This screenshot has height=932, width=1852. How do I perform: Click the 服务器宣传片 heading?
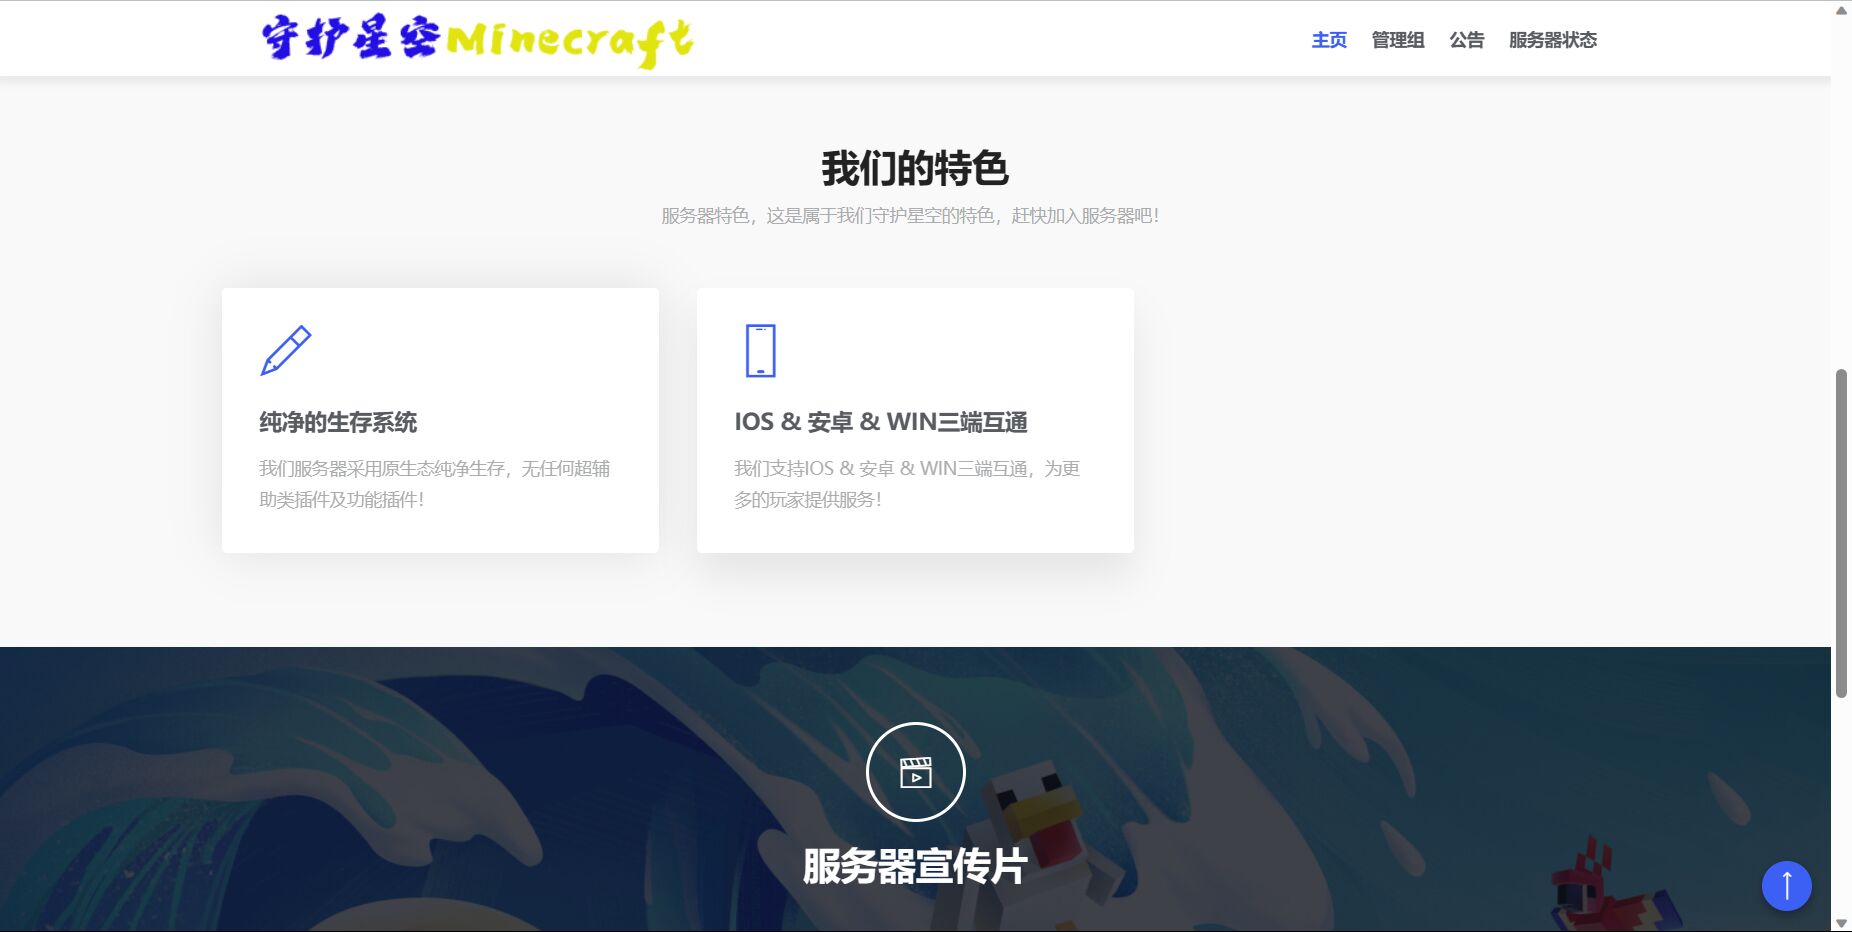(915, 866)
